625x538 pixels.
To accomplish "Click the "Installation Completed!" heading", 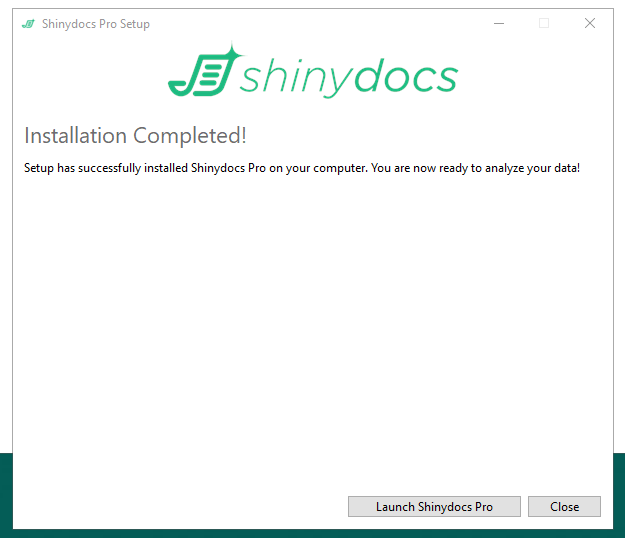I will [135, 136].
